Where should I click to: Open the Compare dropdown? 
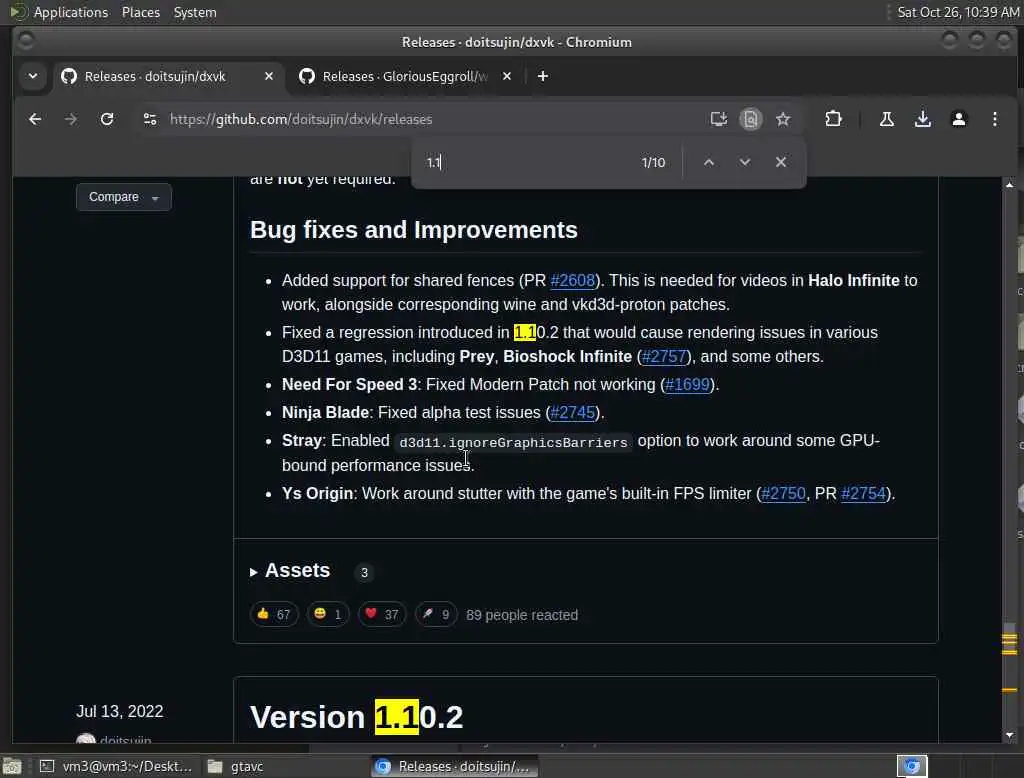pos(123,197)
